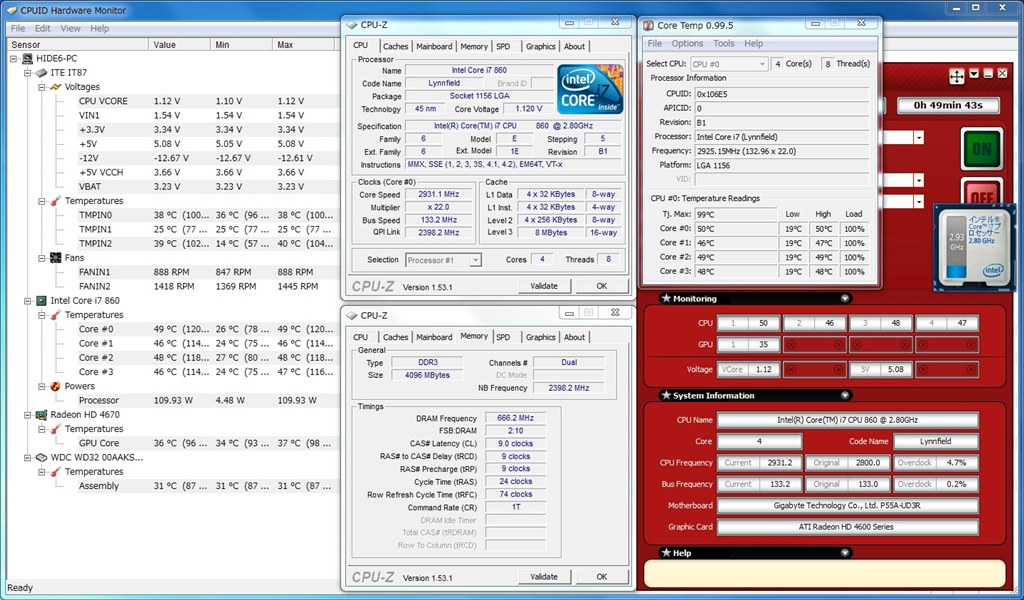Collapse the Fans group

pyautogui.click(x=42, y=258)
